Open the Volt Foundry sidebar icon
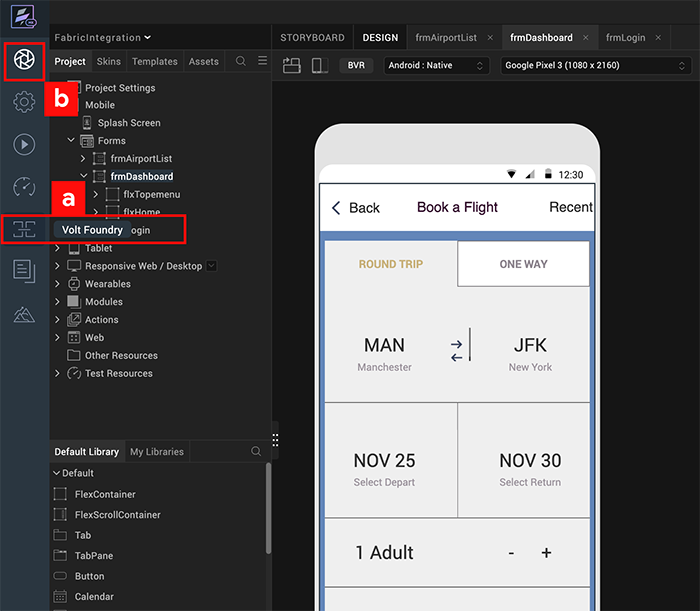 coord(24,229)
